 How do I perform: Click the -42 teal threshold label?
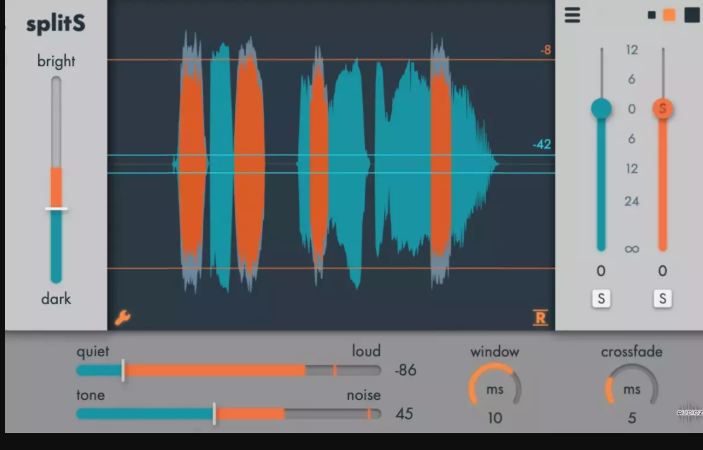(542, 144)
